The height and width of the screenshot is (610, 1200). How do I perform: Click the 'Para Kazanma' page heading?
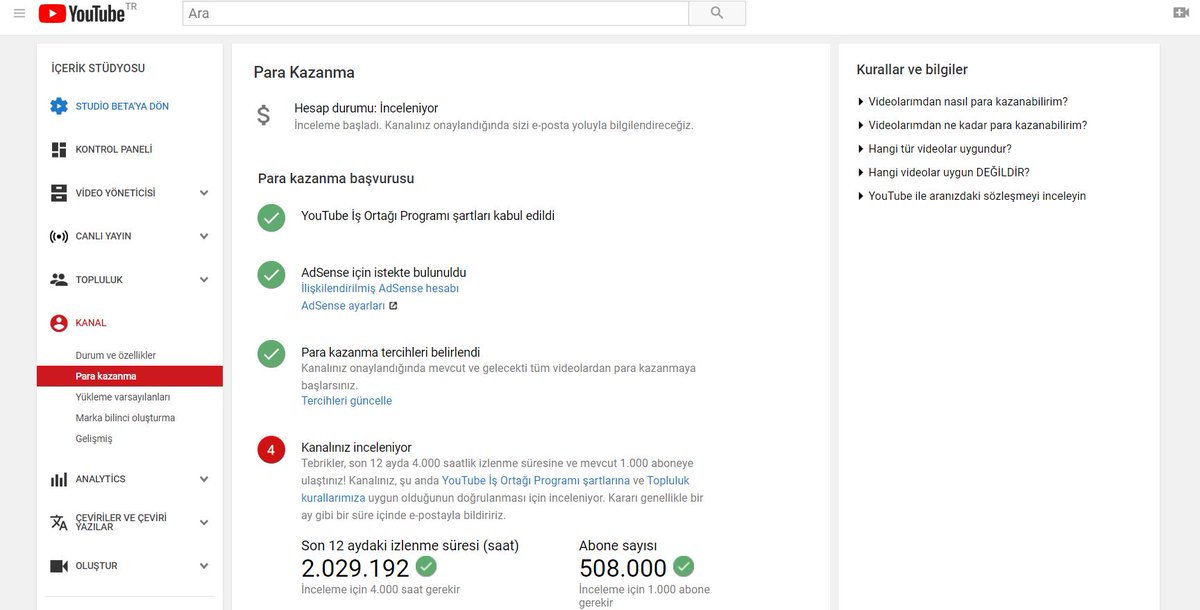(x=304, y=72)
